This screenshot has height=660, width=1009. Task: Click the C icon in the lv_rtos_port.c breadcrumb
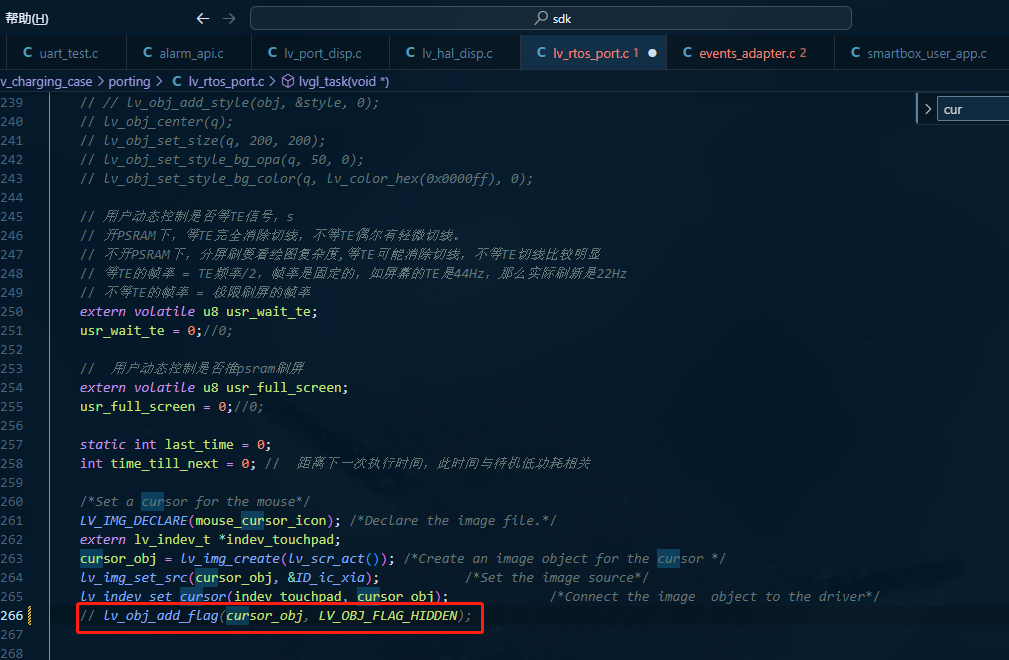[177, 81]
